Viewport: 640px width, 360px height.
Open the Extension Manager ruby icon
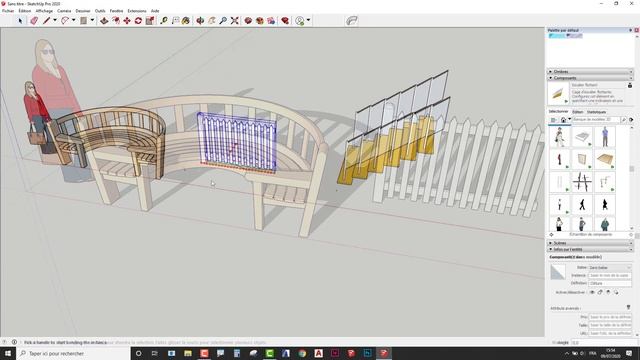click(285, 21)
